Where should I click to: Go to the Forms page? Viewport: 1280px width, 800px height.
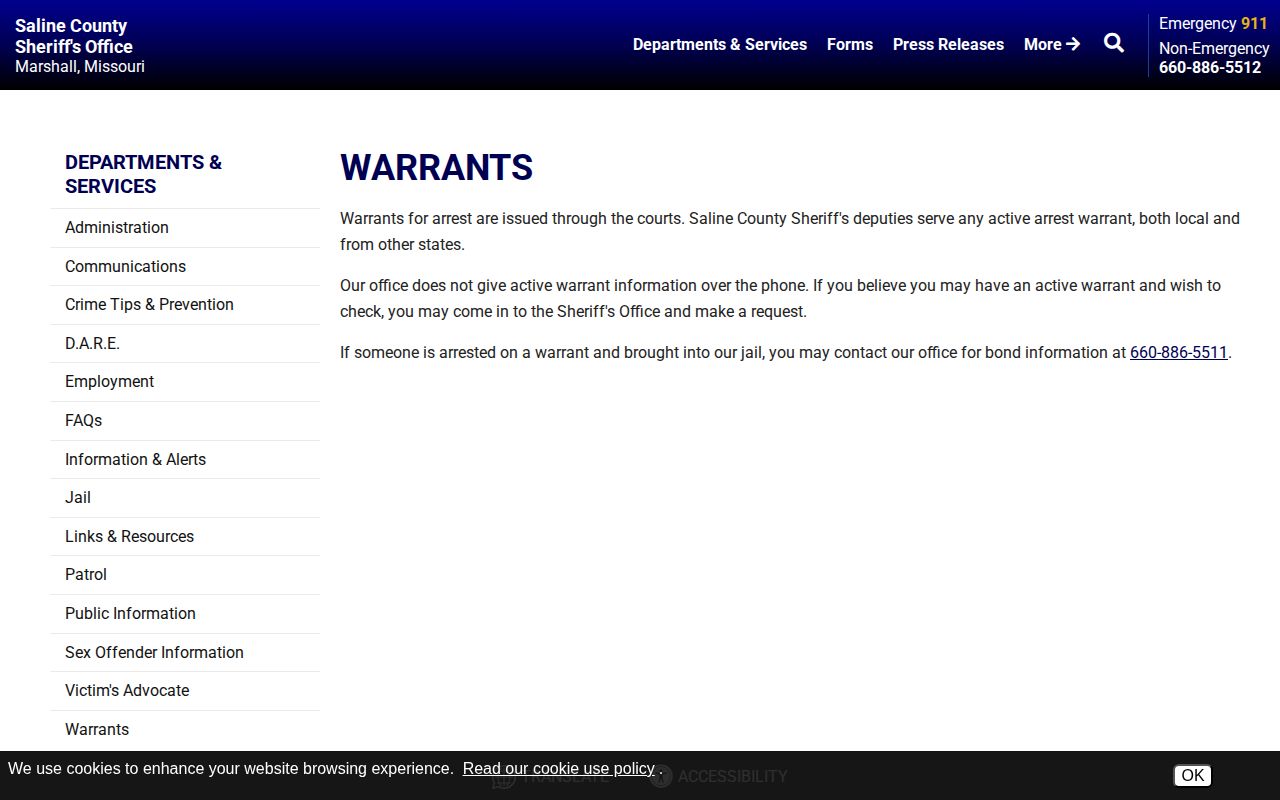[850, 44]
